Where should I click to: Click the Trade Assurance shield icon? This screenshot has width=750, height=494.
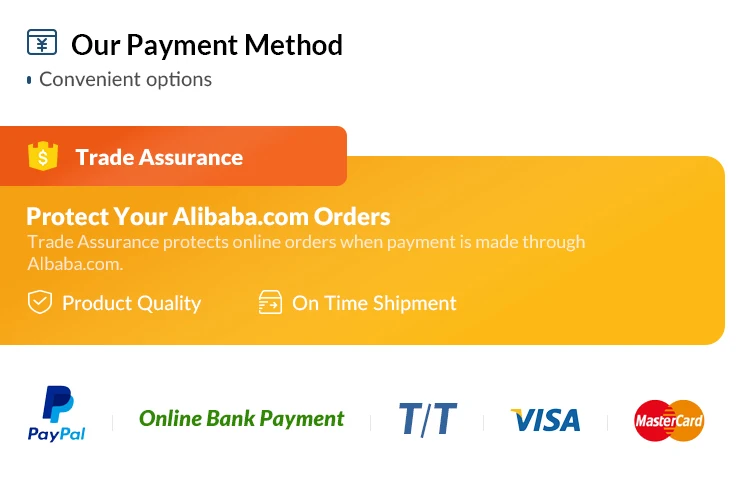tap(43, 157)
